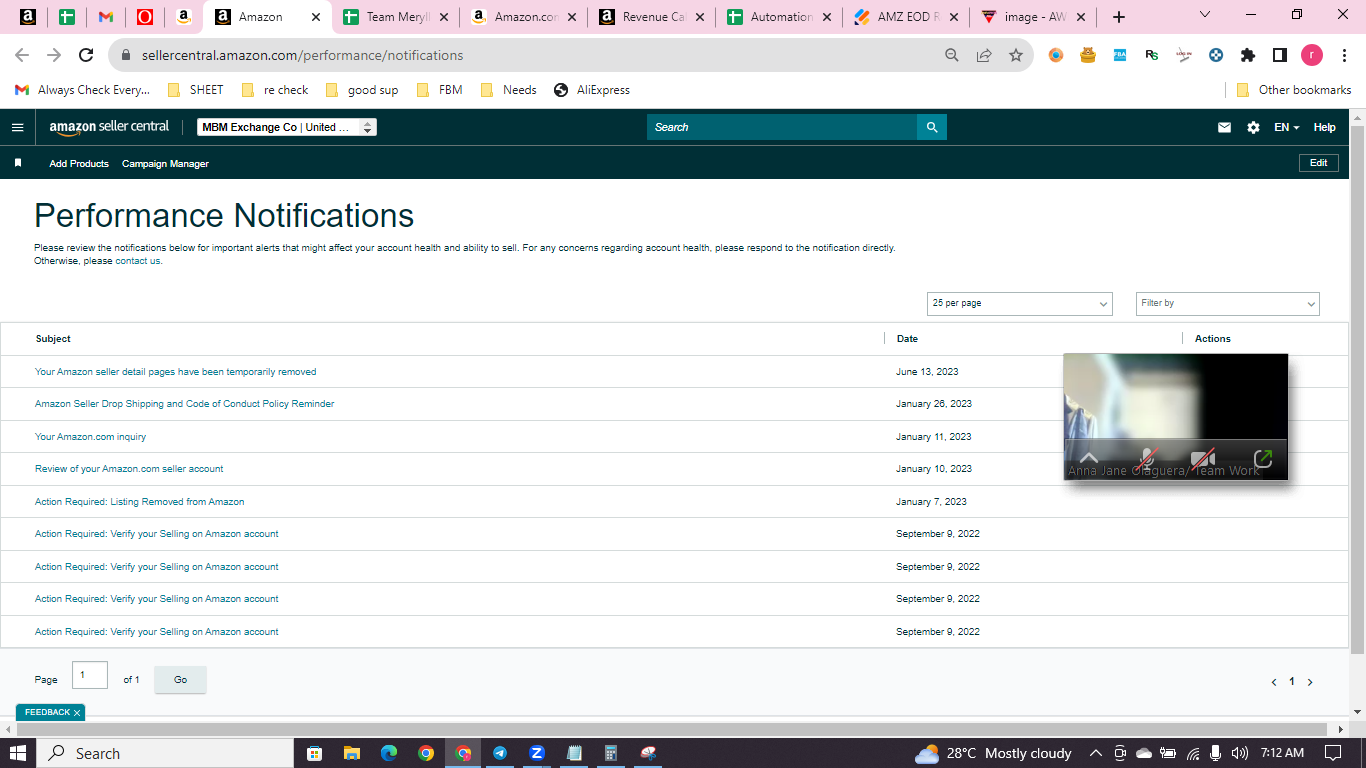Click the zoom magnifier icon in the address bar

(952, 56)
